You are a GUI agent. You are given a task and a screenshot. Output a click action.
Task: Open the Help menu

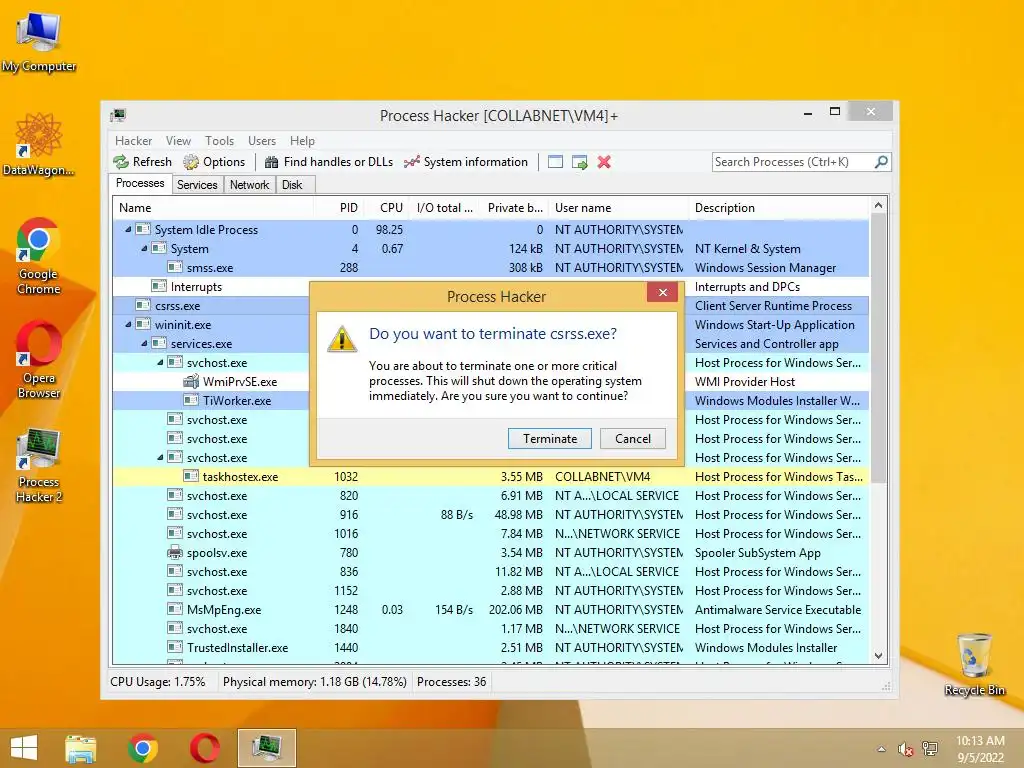click(x=302, y=140)
